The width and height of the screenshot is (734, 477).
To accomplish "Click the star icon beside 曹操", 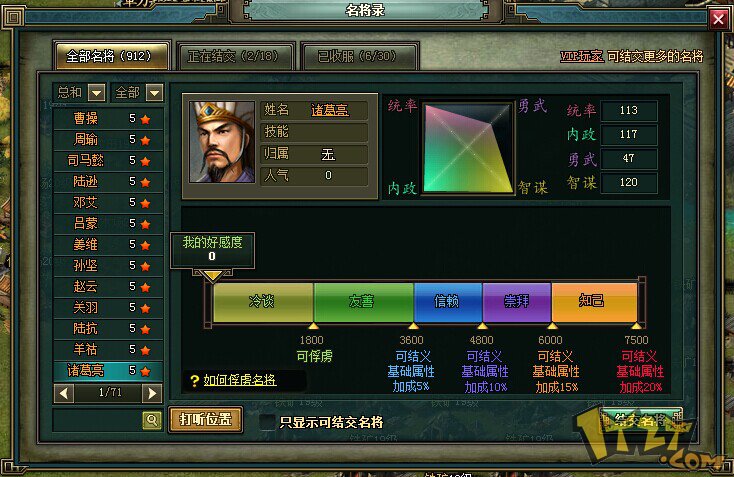I will coord(146,119).
